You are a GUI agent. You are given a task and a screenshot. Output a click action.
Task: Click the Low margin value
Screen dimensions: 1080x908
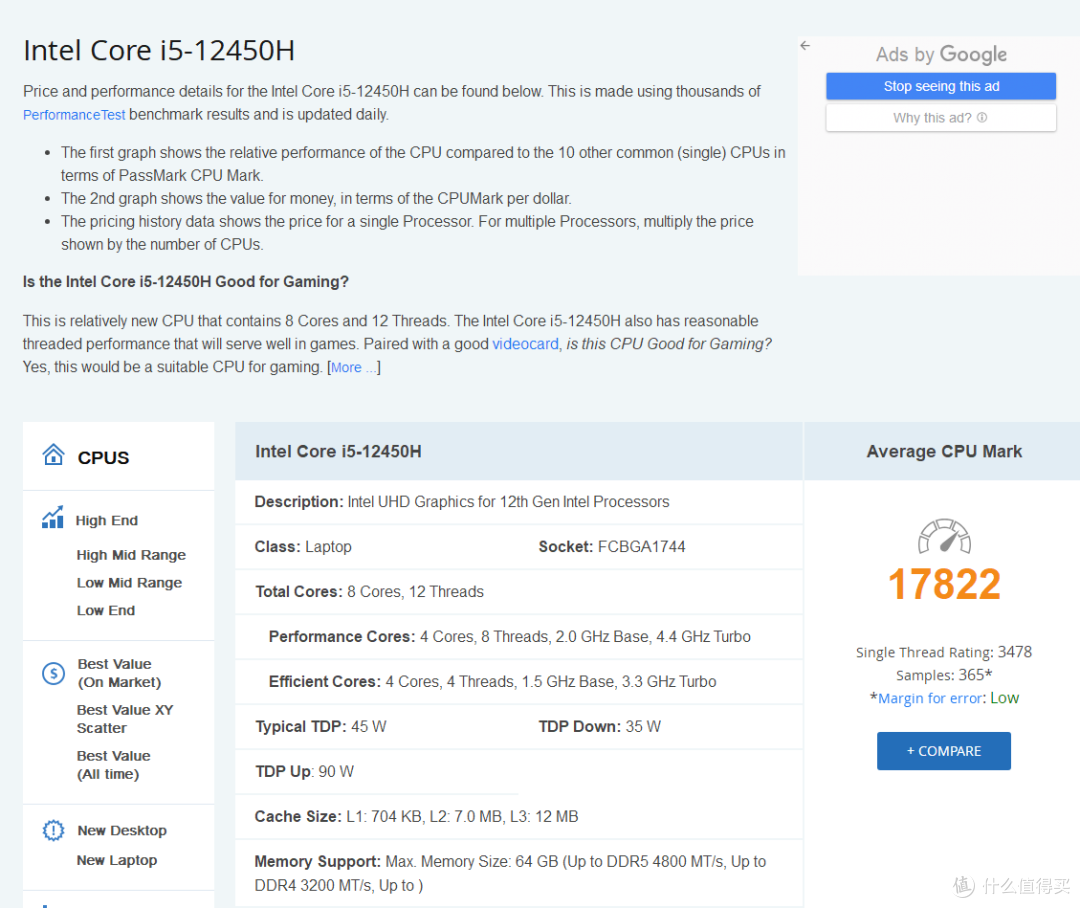click(1004, 699)
